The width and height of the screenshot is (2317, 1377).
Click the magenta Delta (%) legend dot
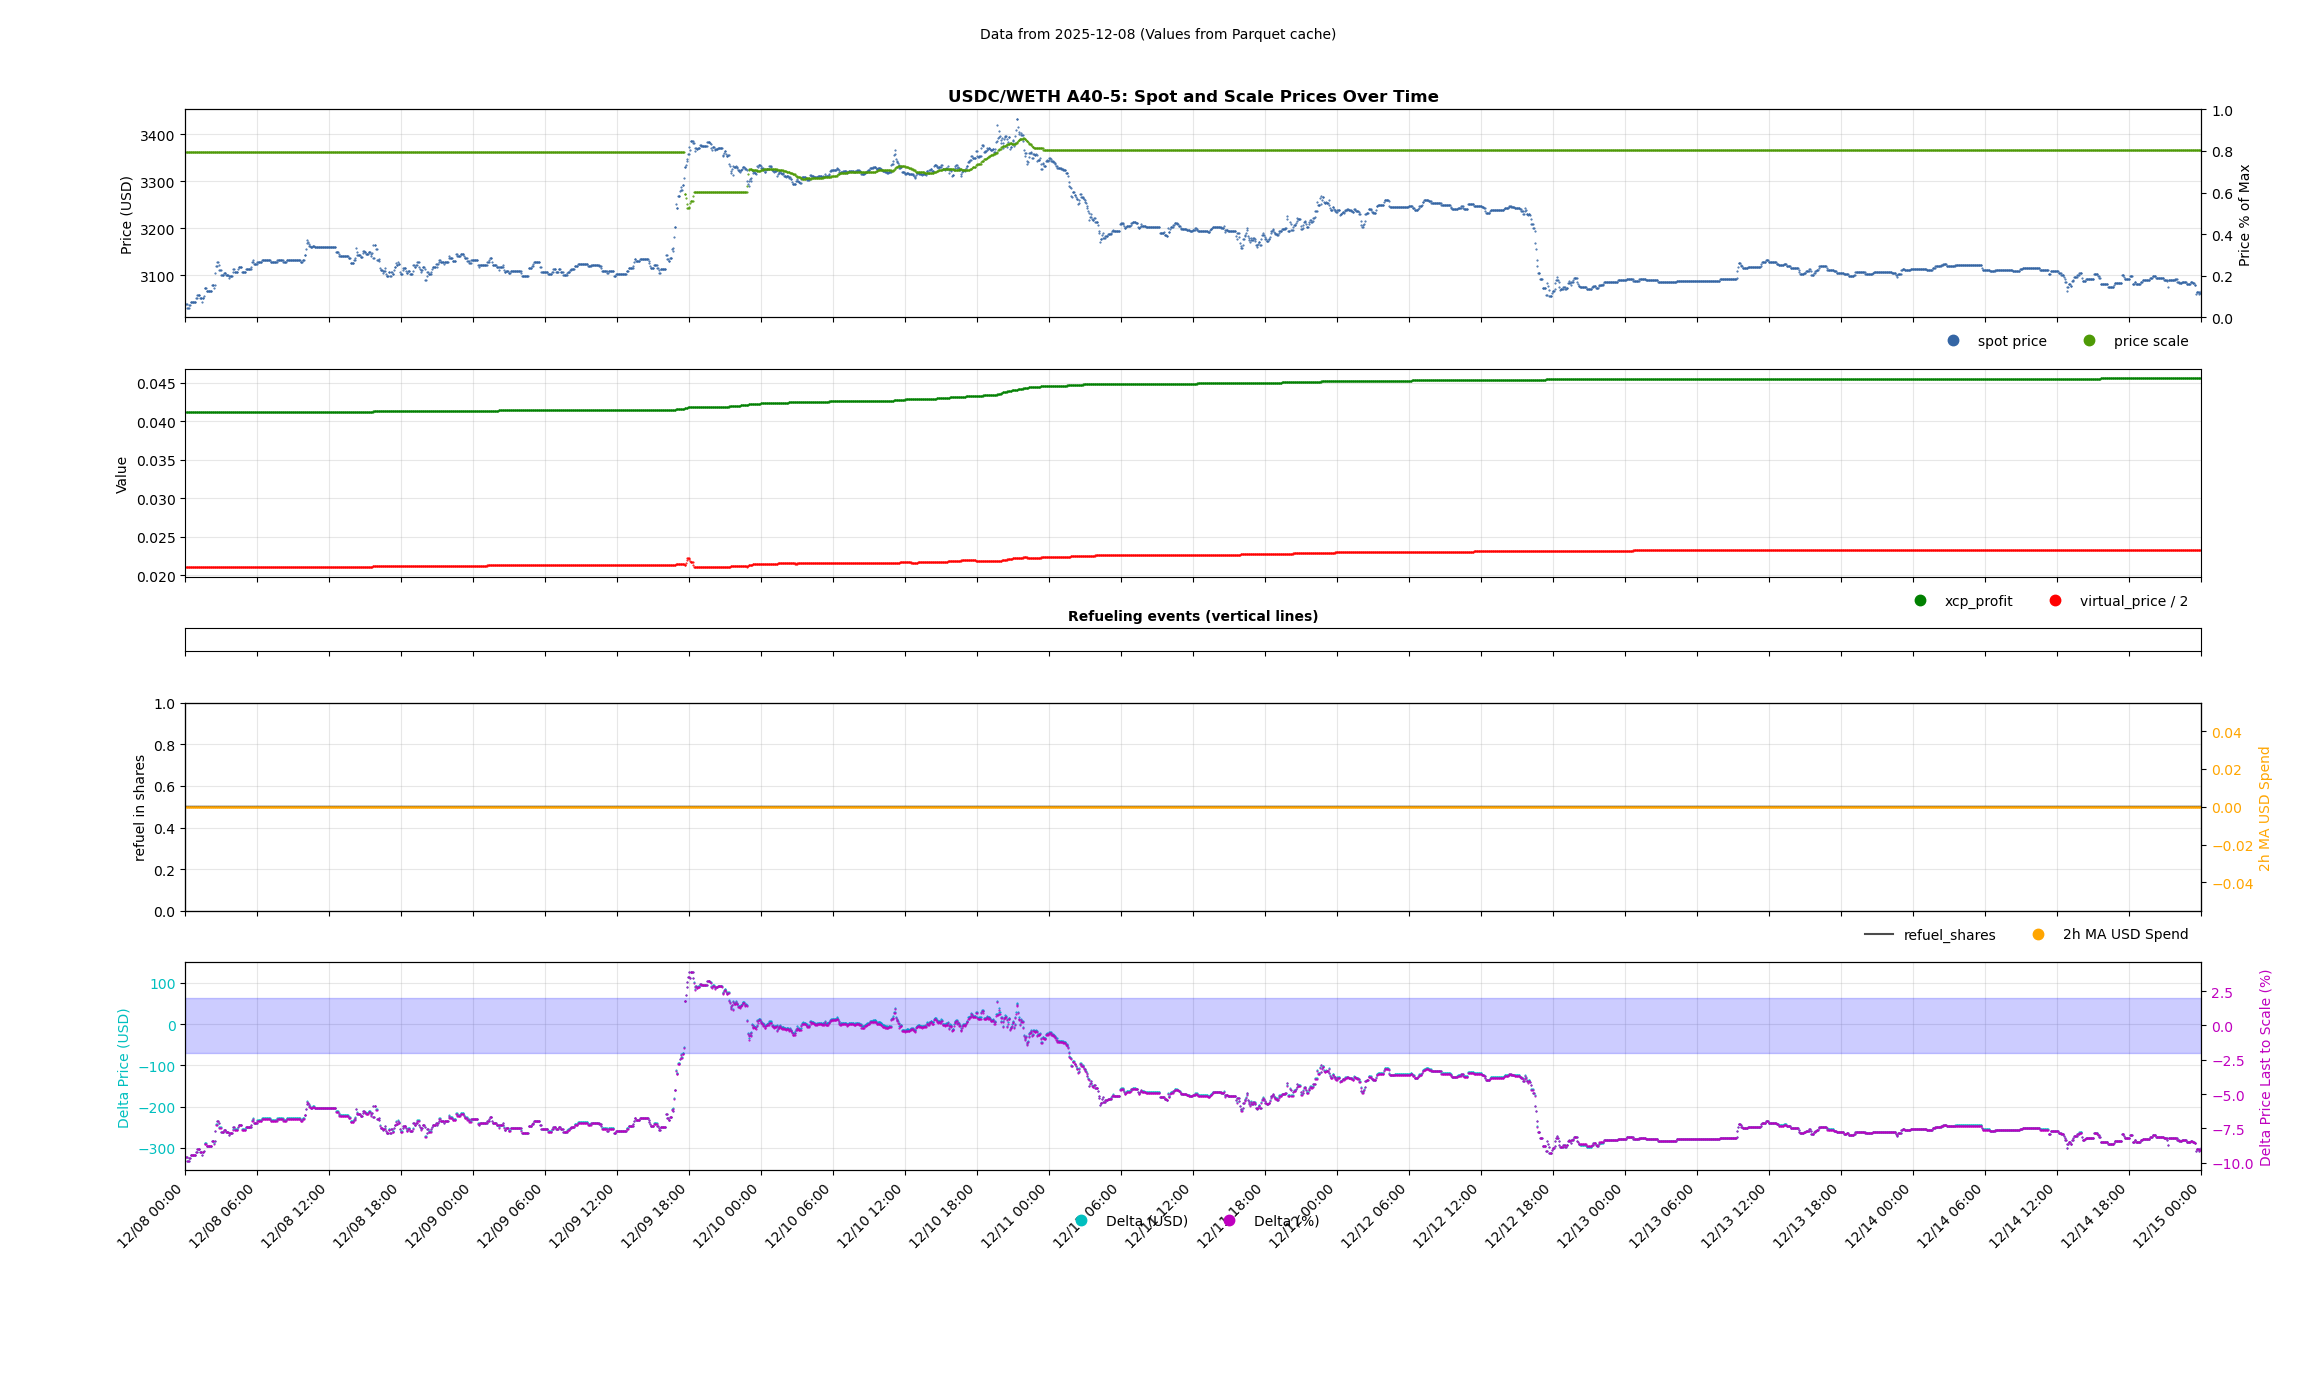1229,1221
